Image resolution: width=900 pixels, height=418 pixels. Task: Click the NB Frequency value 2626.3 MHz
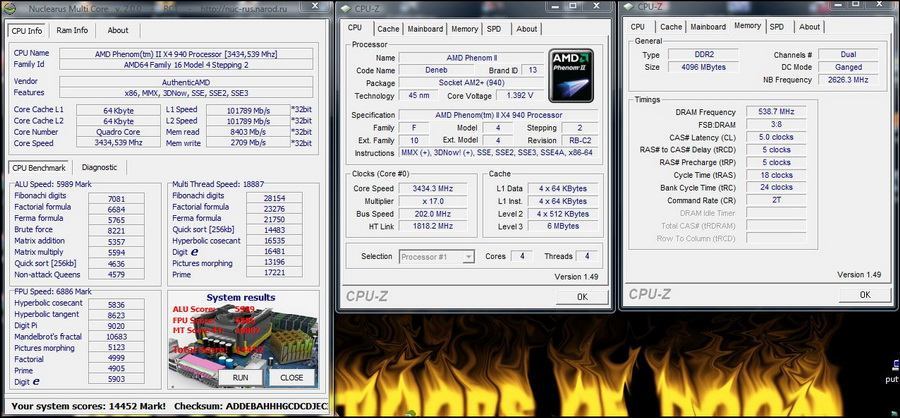pyautogui.click(x=848, y=80)
